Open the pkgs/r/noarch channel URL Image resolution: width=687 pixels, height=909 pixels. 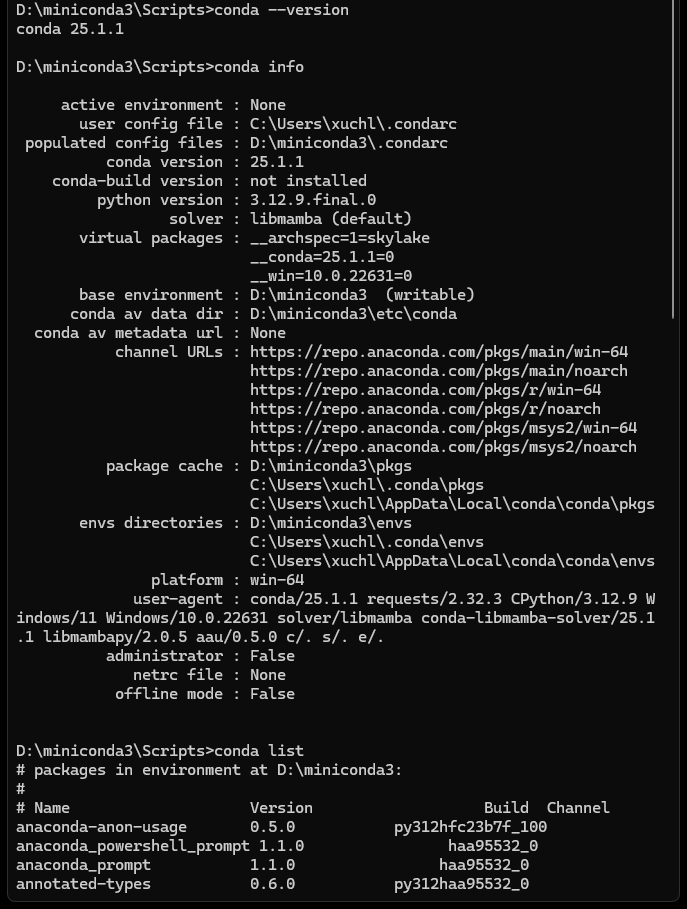point(426,409)
